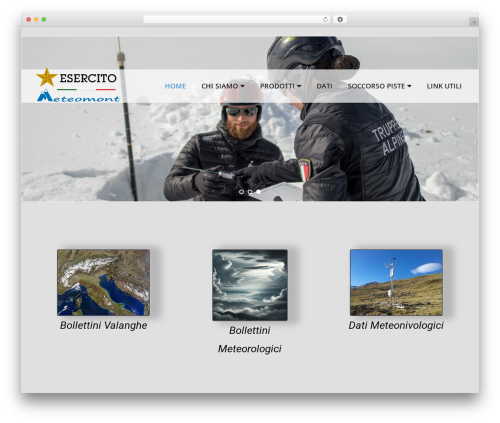Viewport: 500px width, 423px height.
Task: Click the Italy satellite map thumbnail
Action: click(x=103, y=282)
